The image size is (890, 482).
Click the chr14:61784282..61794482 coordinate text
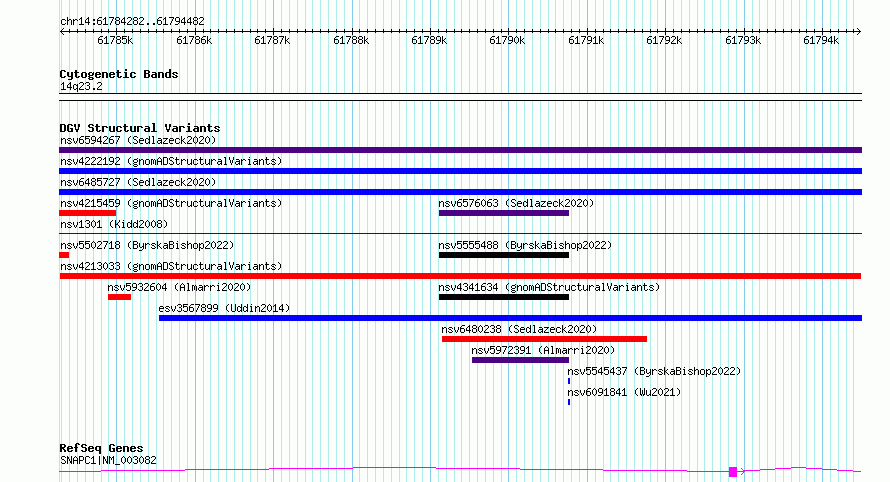point(132,22)
